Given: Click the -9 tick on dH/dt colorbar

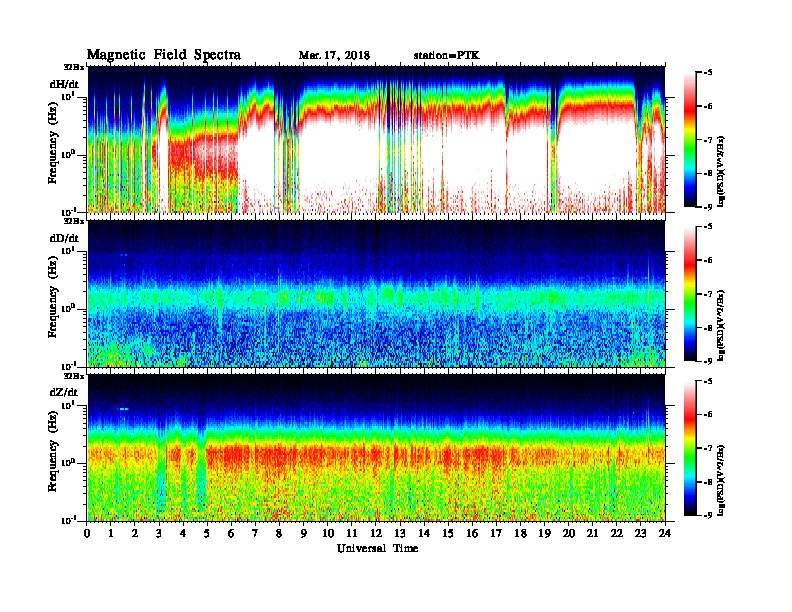Looking at the screenshot, I should point(708,207).
